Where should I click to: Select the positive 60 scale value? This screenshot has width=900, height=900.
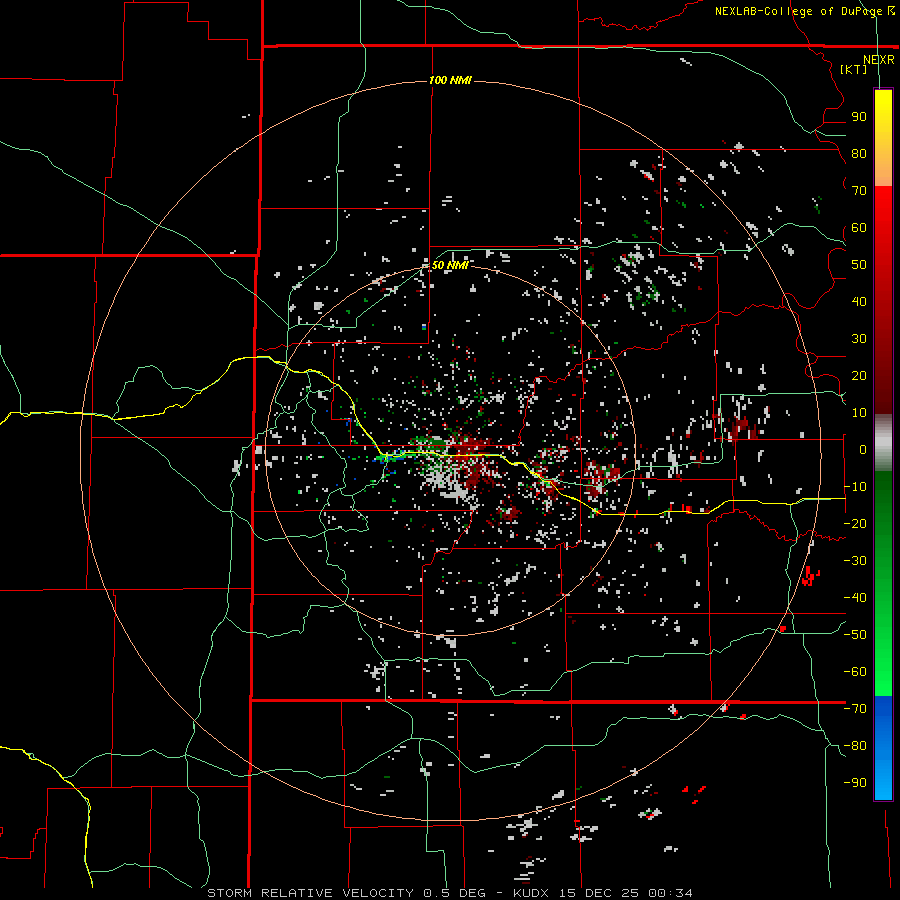(859, 227)
